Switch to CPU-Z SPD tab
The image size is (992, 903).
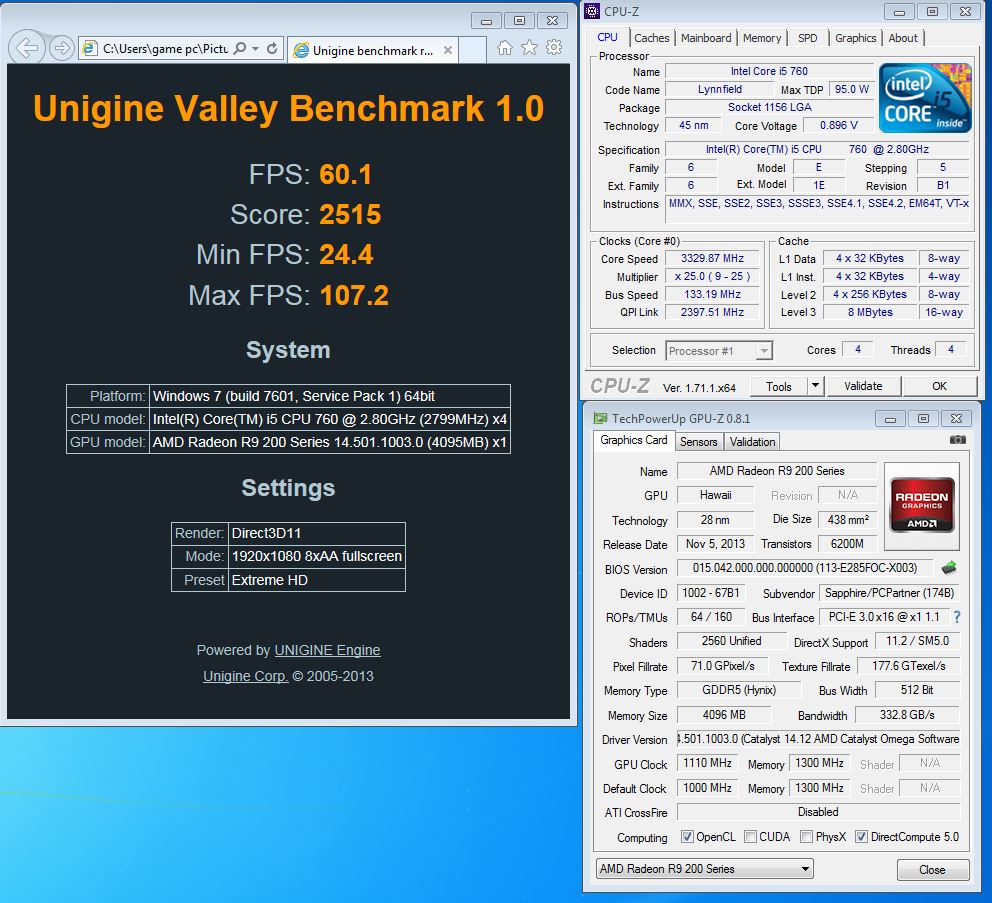(x=807, y=38)
